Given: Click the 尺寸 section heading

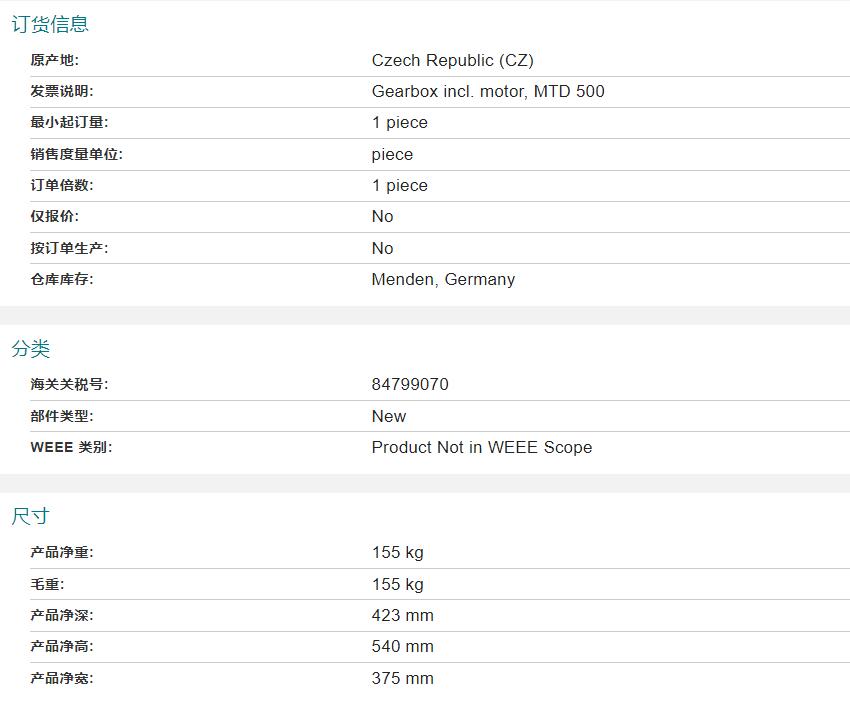Looking at the screenshot, I should tap(31, 517).
